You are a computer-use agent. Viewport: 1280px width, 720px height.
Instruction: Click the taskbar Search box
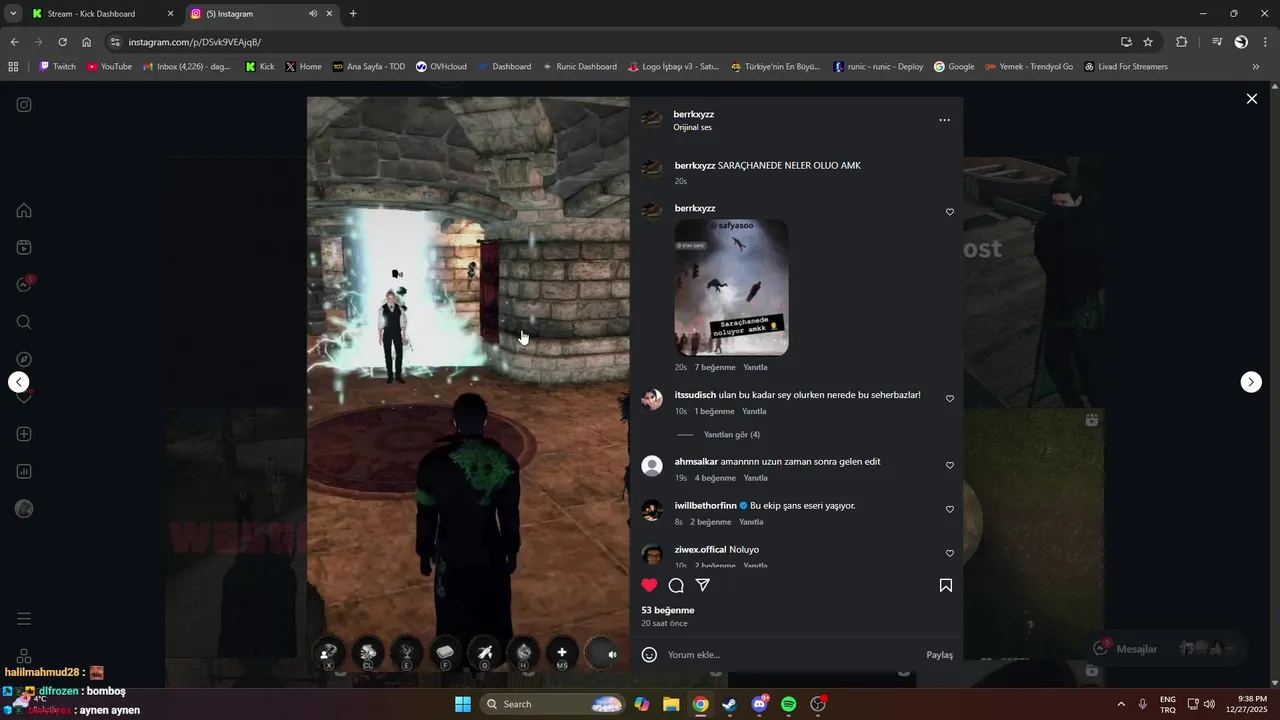coord(553,704)
